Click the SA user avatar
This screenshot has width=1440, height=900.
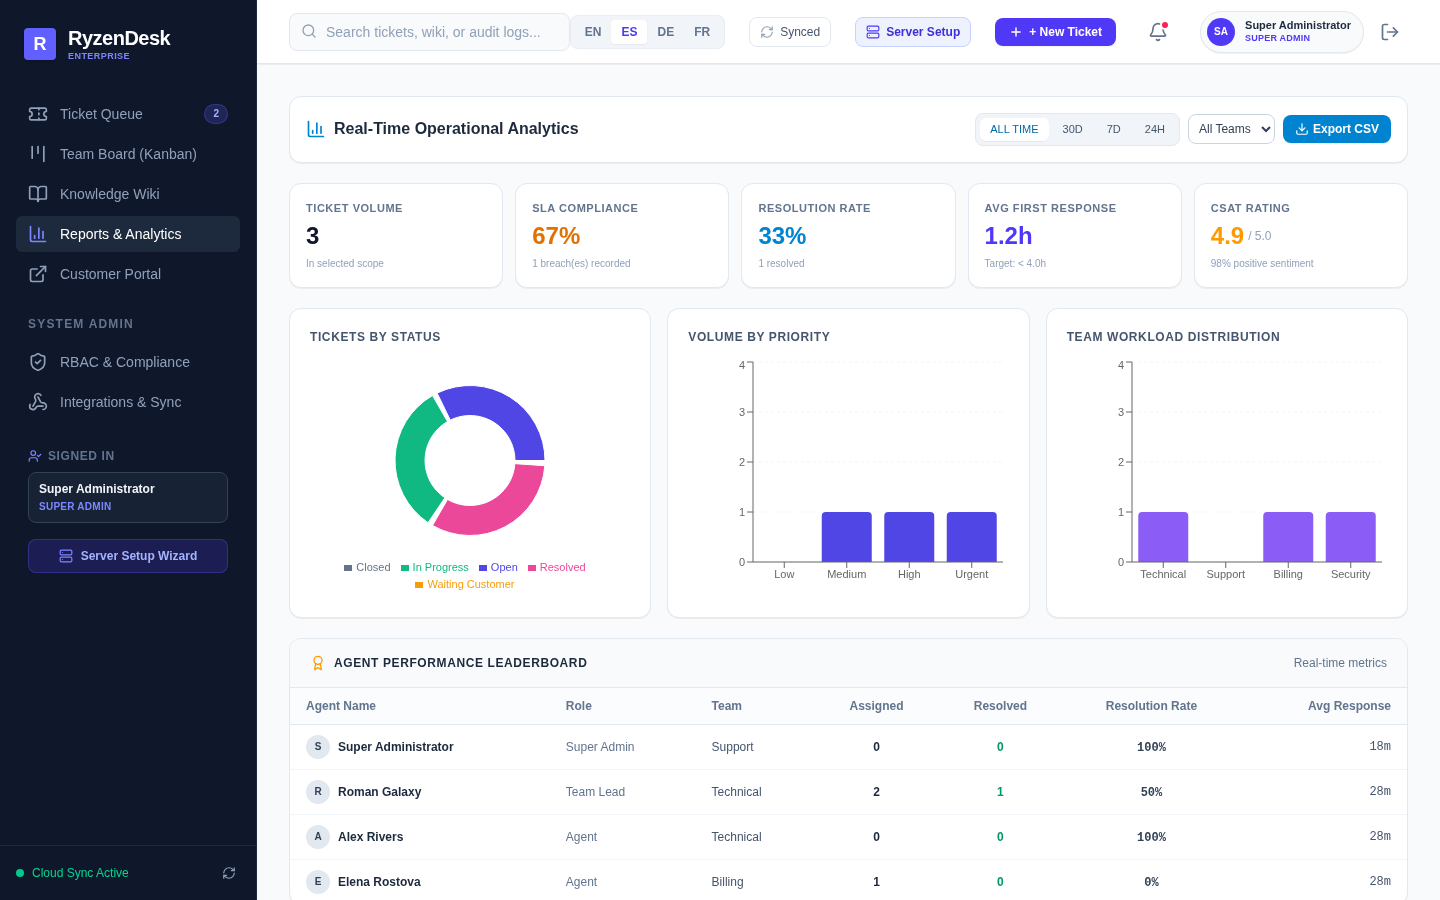[1221, 32]
